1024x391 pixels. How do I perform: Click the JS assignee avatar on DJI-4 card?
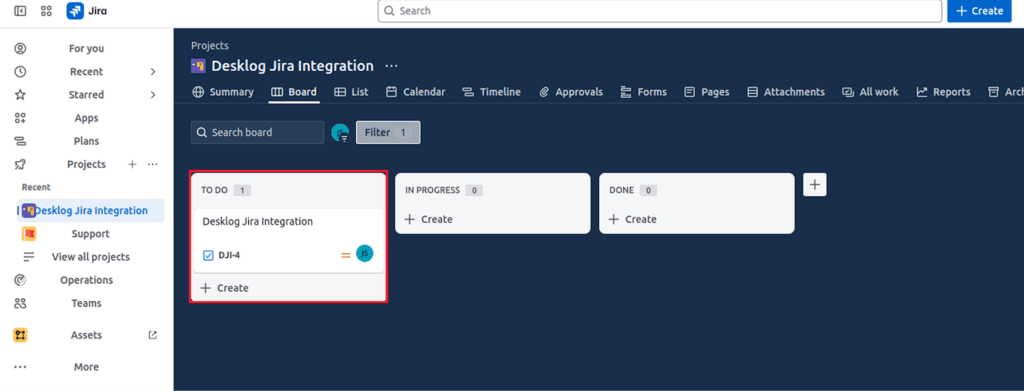pos(364,254)
